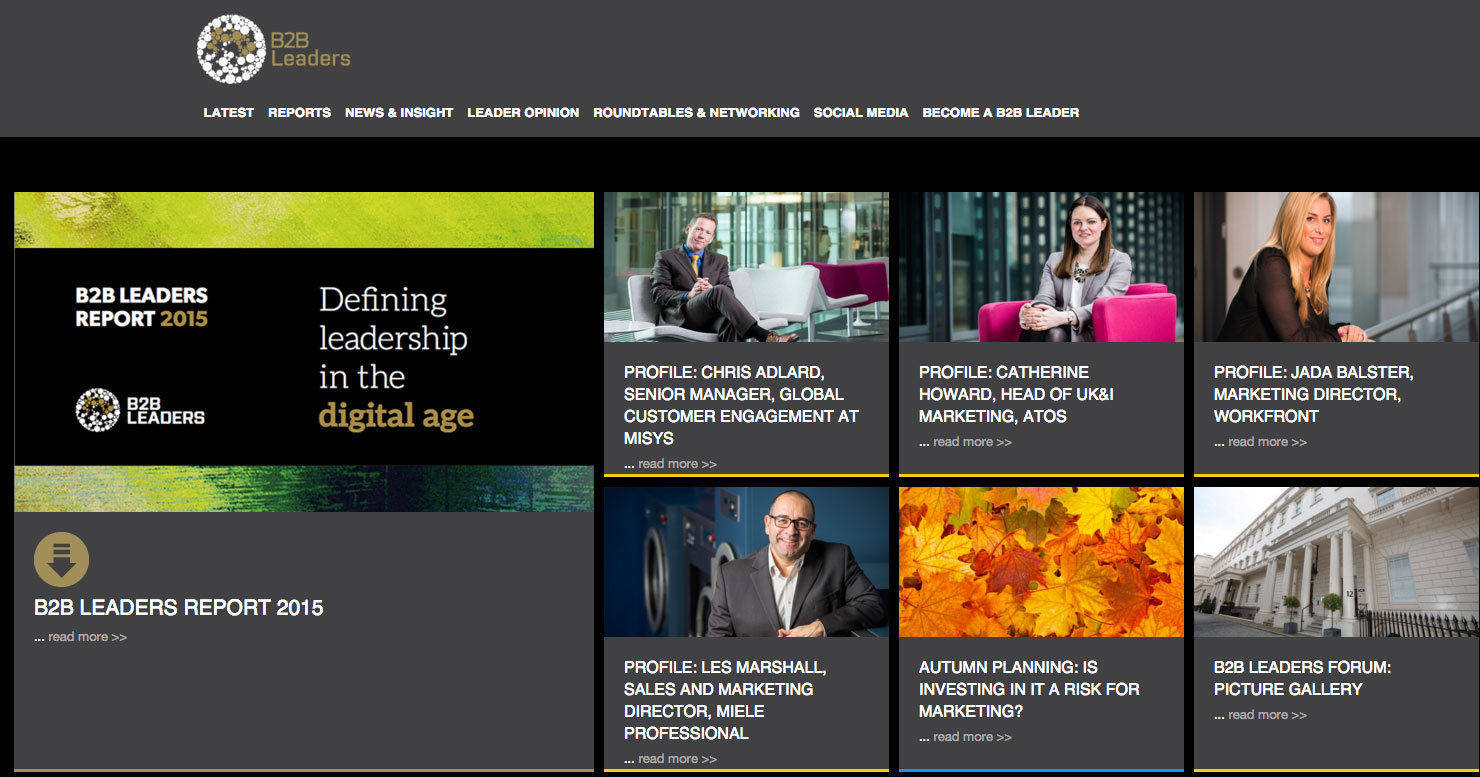Open the Latest menu item

coord(229,113)
